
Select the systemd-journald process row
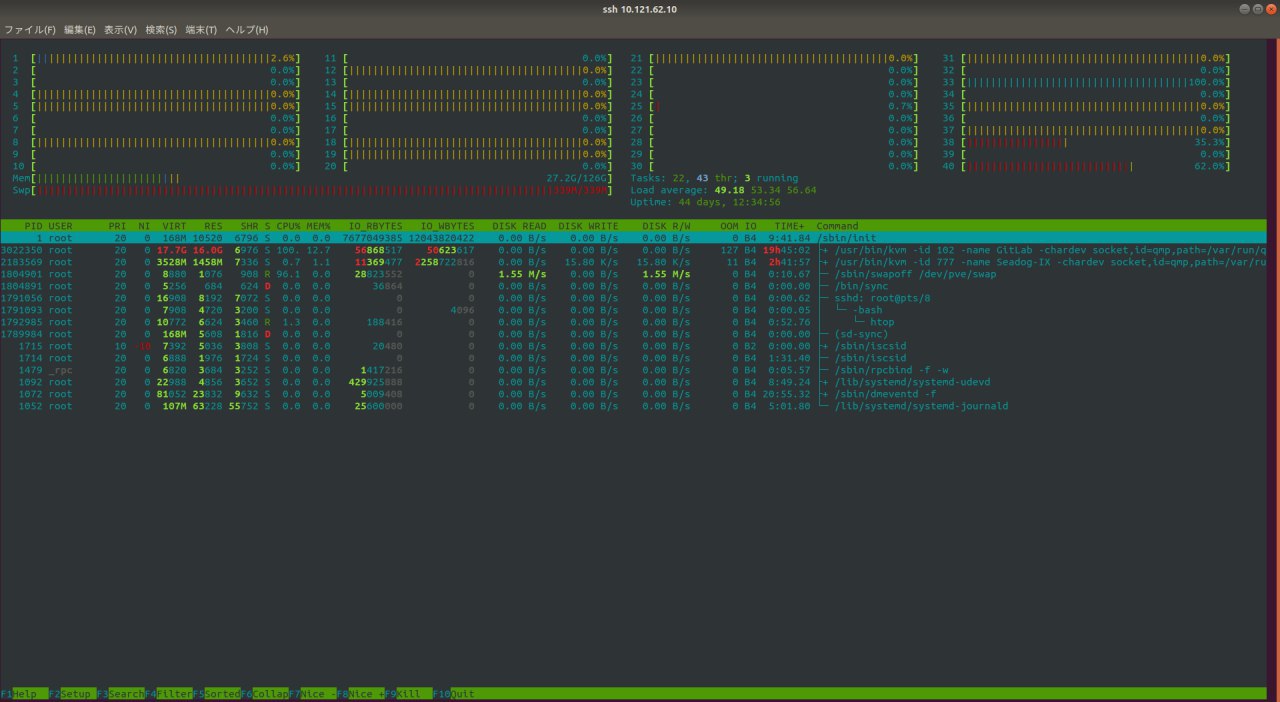633,406
